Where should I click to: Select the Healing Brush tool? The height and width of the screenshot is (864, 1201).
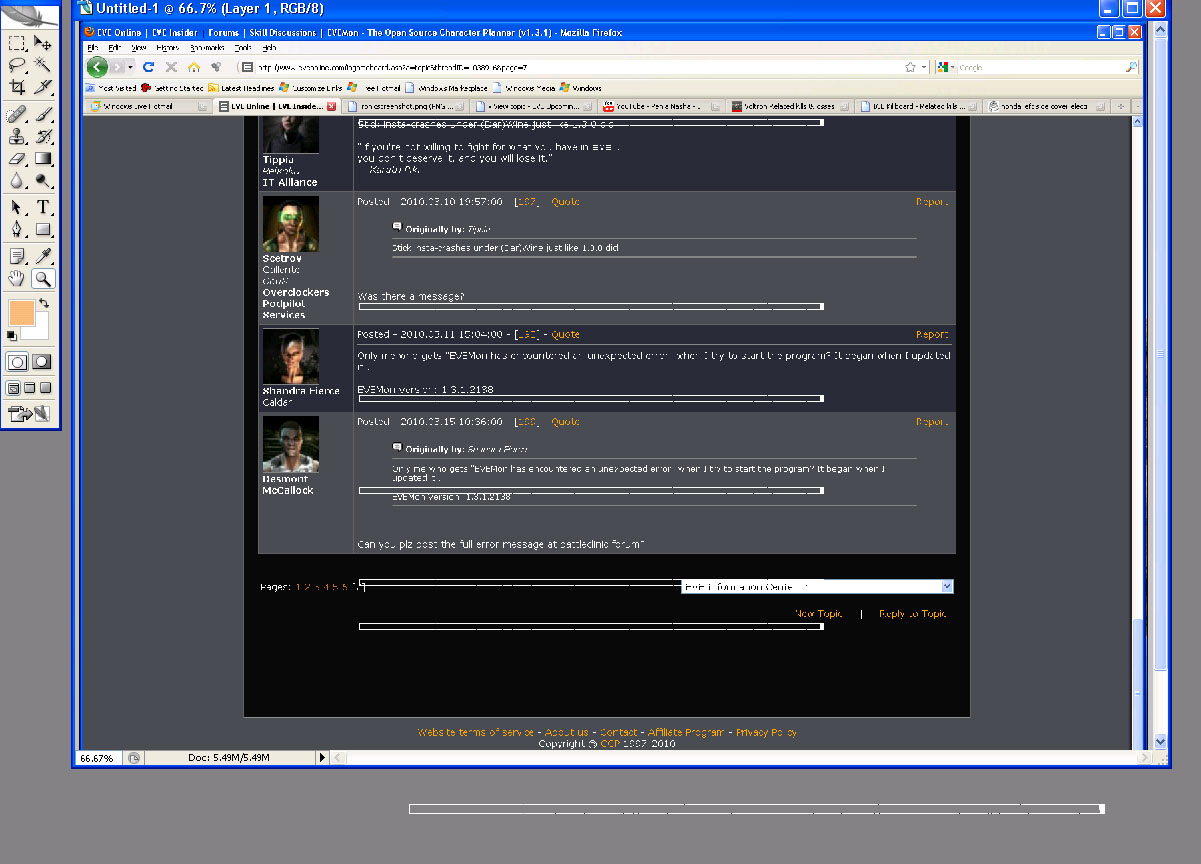click(17, 115)
